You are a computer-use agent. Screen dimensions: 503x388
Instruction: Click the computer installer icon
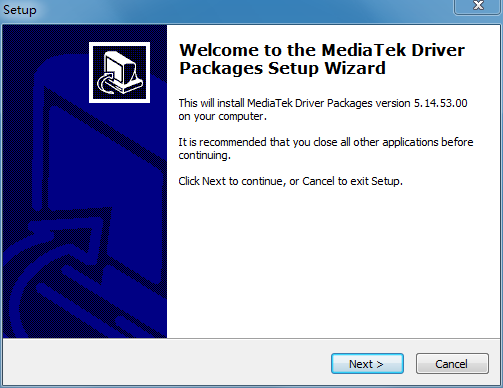(119, 72)
